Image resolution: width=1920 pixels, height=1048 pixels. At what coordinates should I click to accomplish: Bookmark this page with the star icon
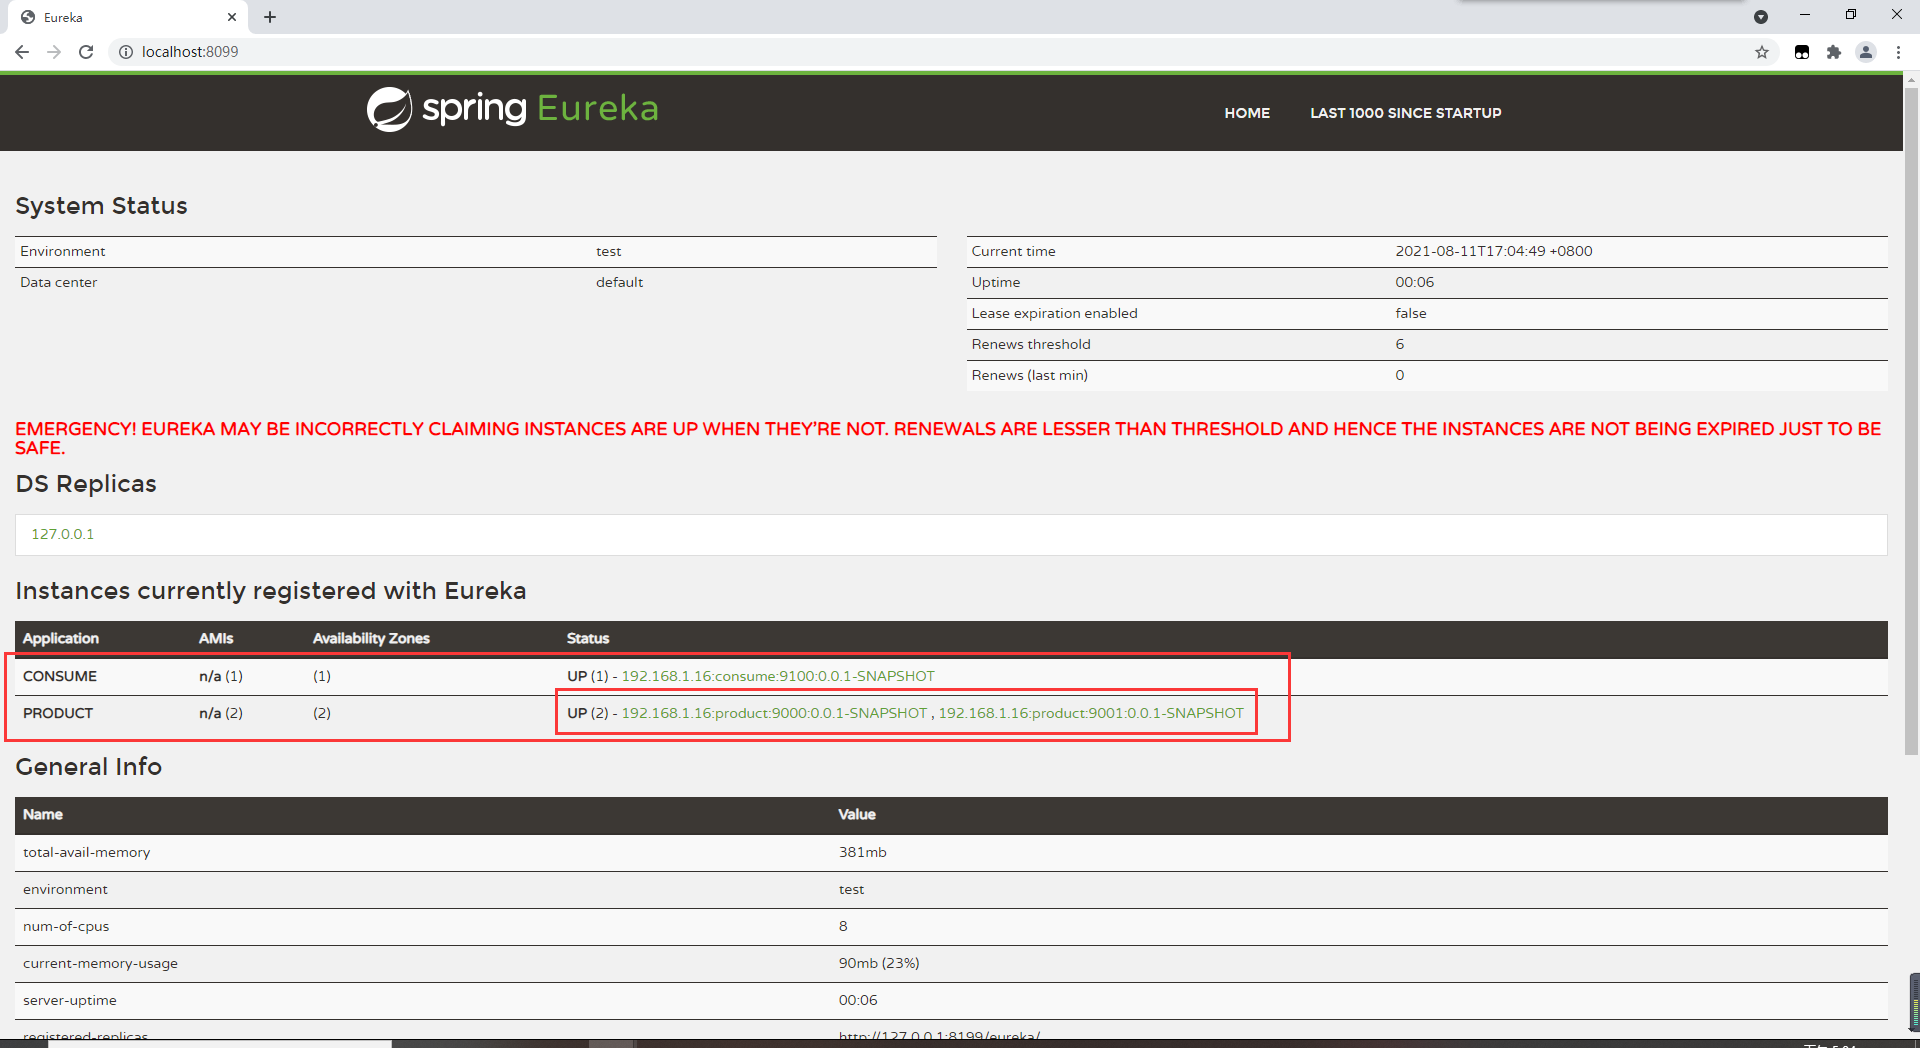(x=1762, y=52)
